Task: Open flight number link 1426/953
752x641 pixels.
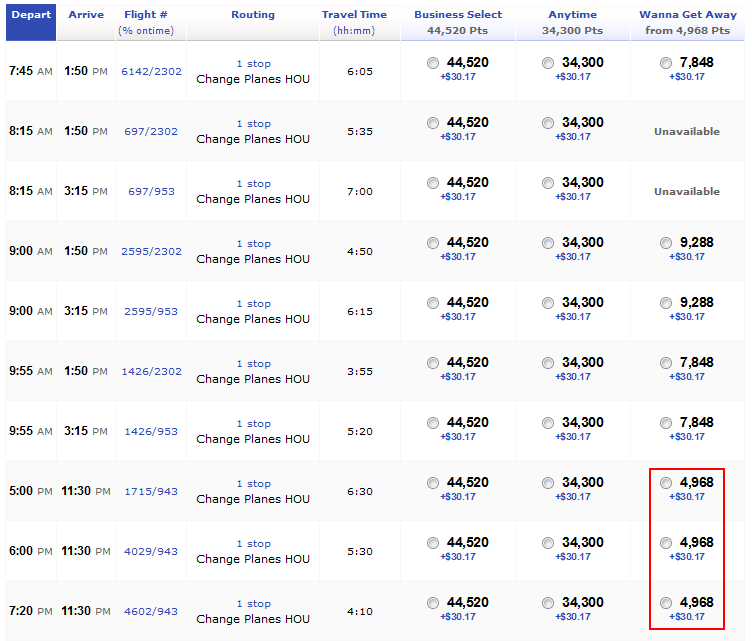Action: coord(151,431)
